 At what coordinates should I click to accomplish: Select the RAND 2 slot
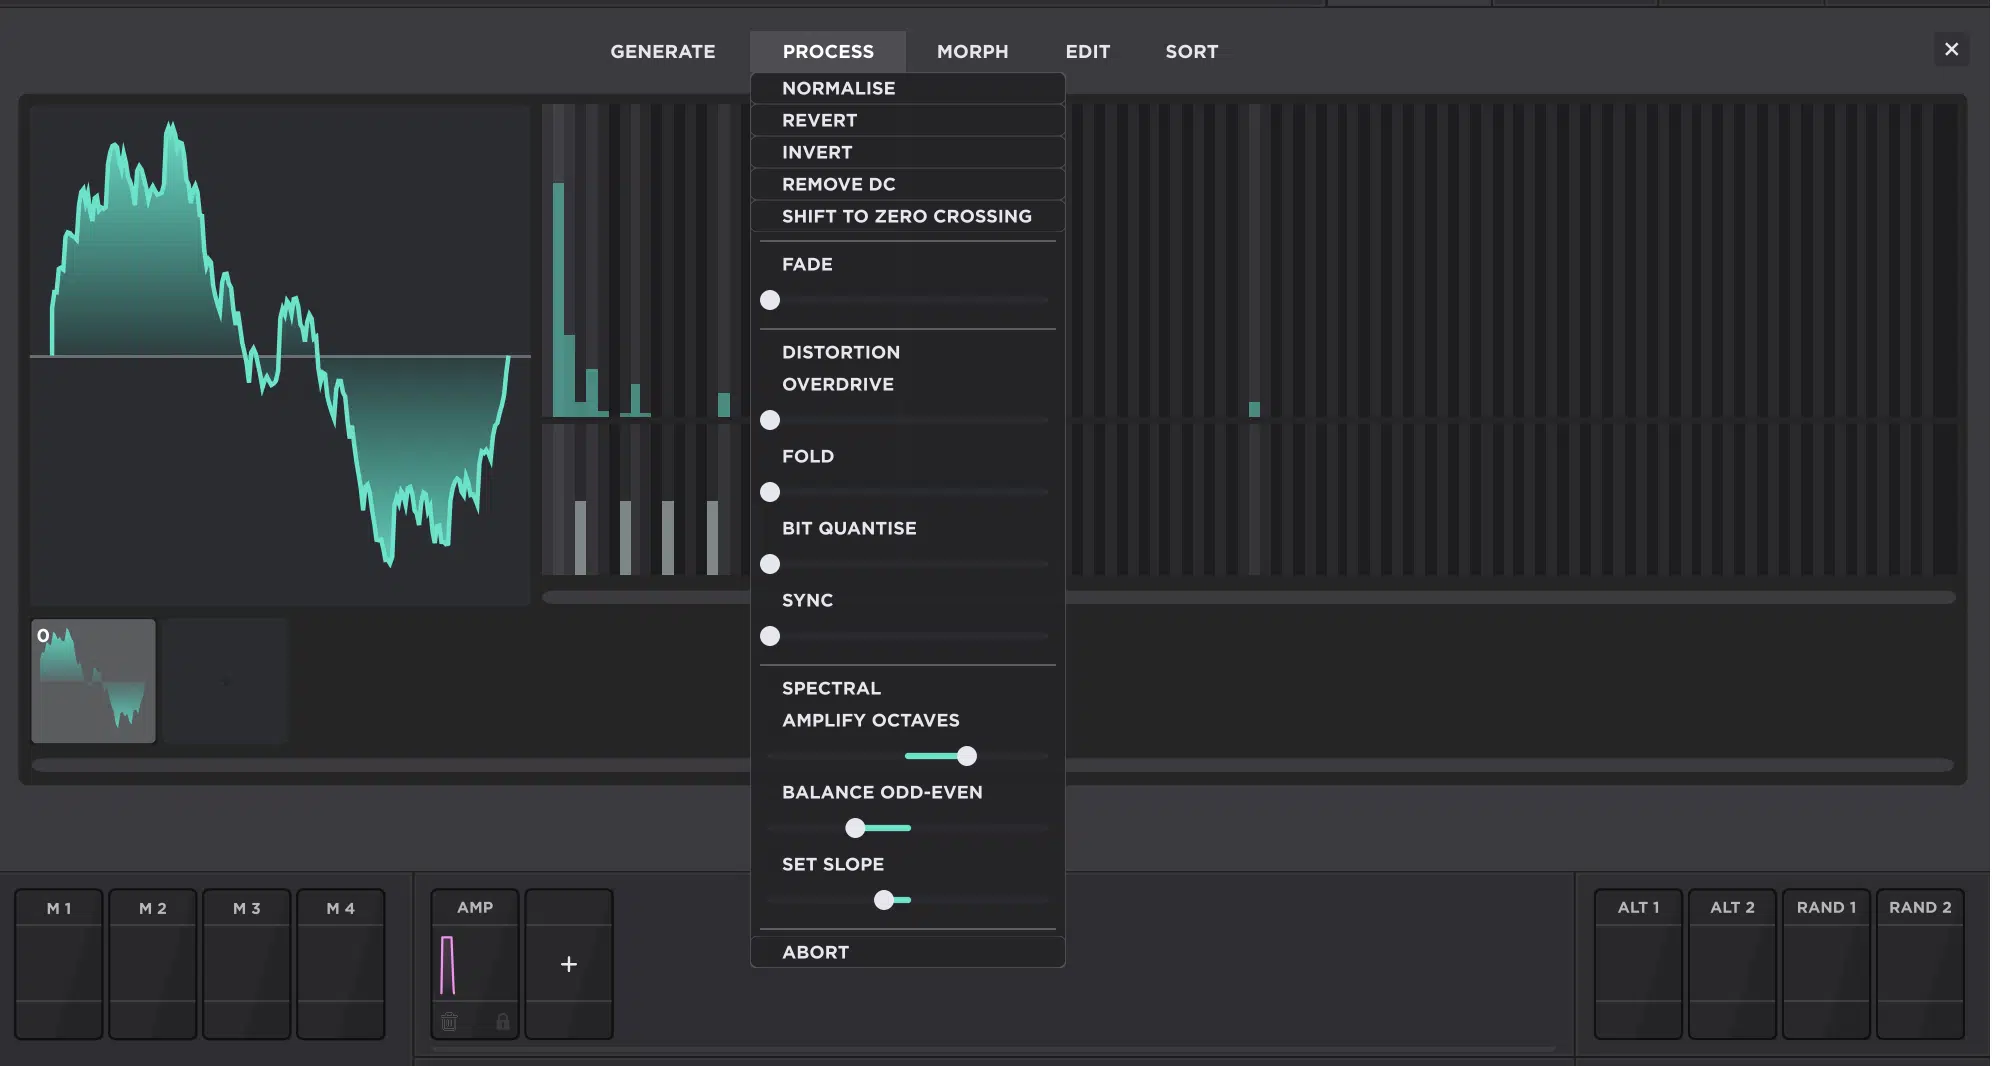click(1919, 964)
